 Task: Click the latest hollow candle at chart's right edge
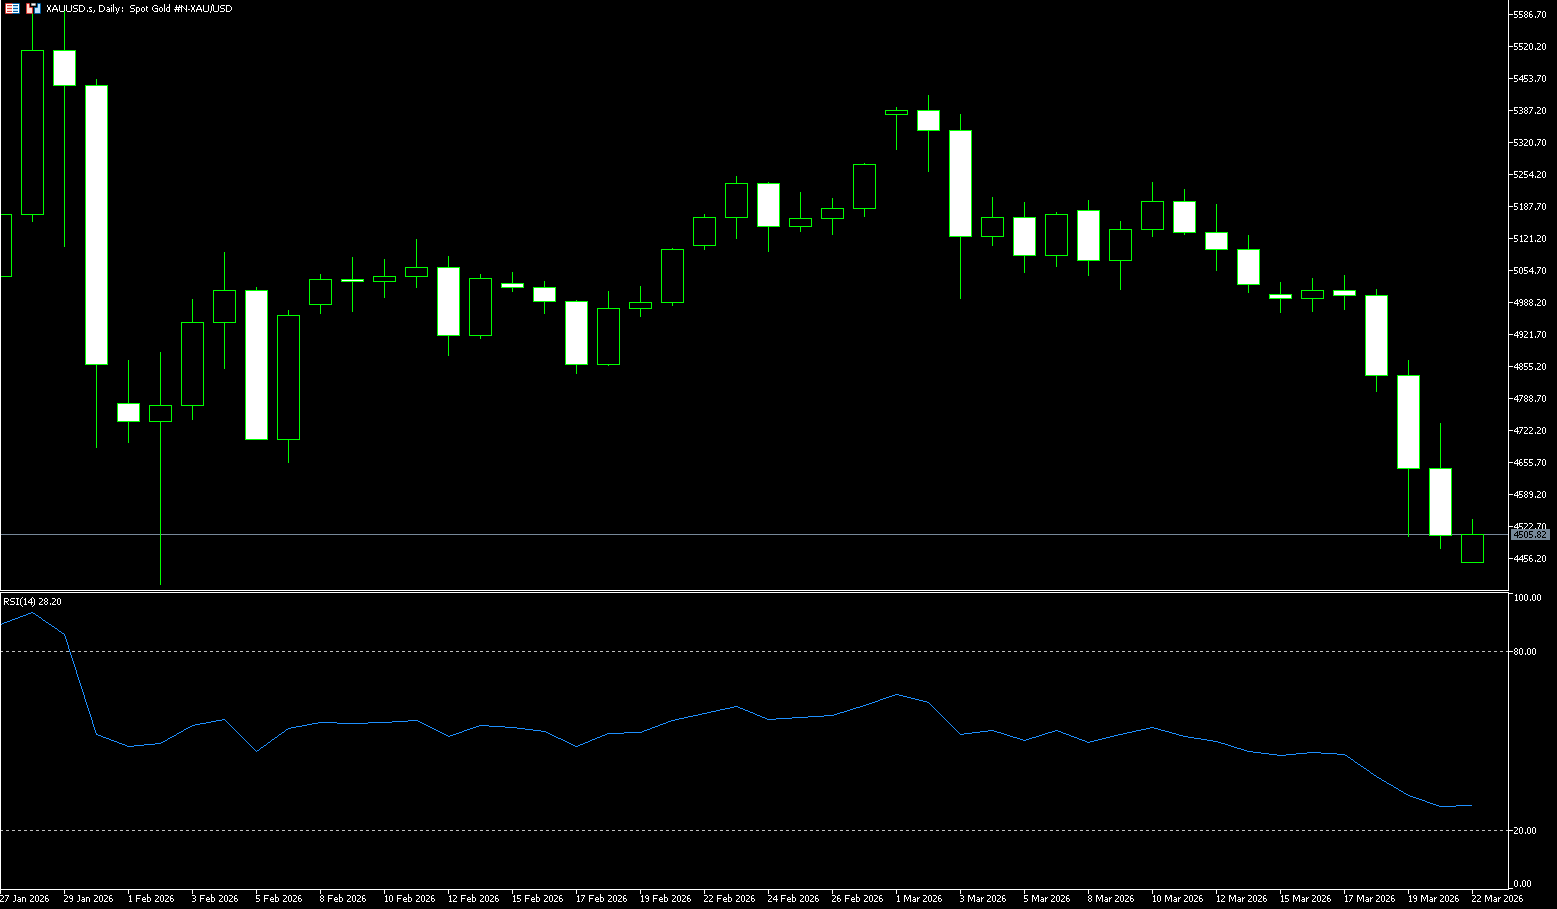coord(1472,549)
